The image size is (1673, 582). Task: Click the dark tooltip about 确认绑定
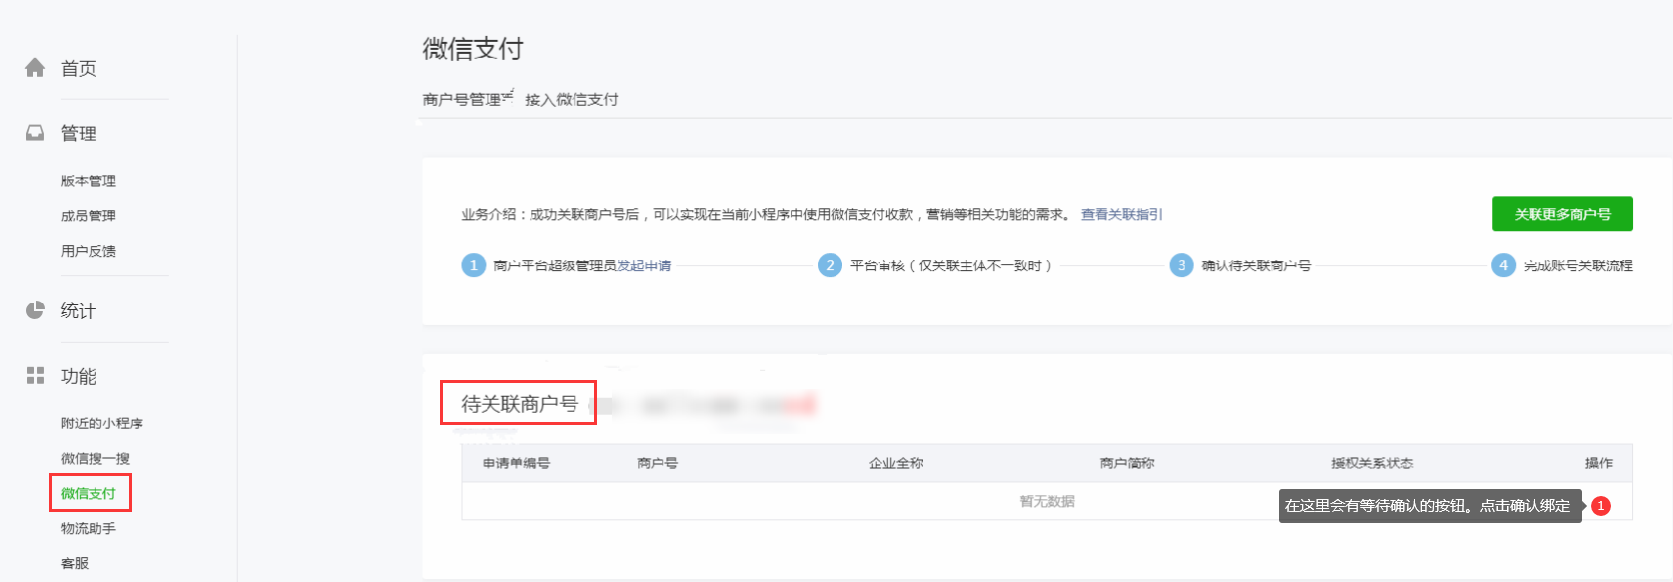pos(1430,505)
